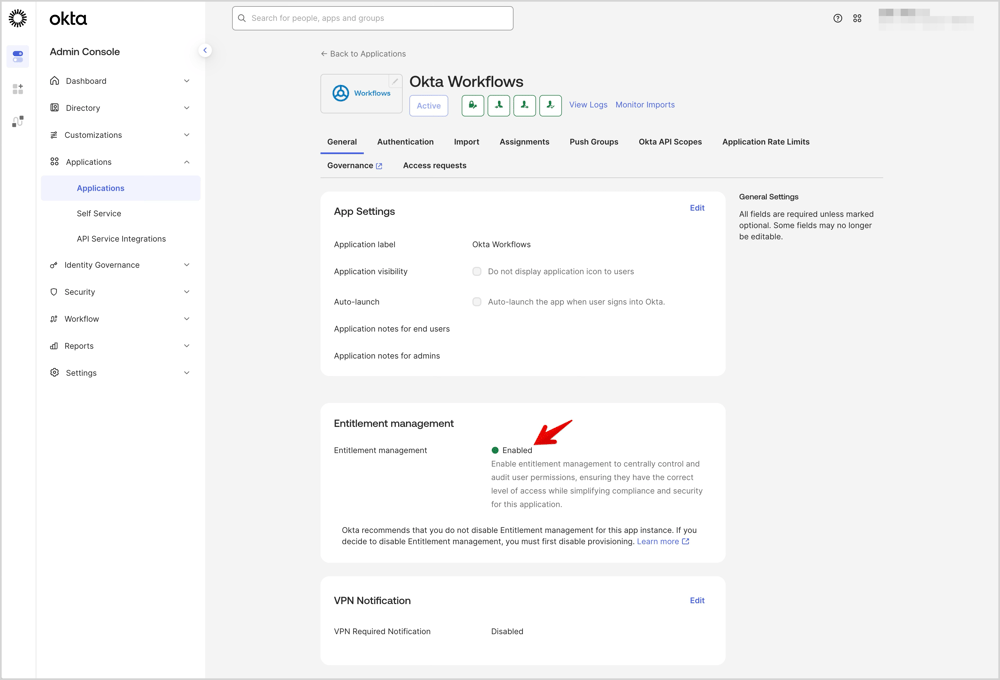The image size is (1000, 680).
Task: Open the add-apps grid icon in left rail
Action: click(x=18, y=89)
